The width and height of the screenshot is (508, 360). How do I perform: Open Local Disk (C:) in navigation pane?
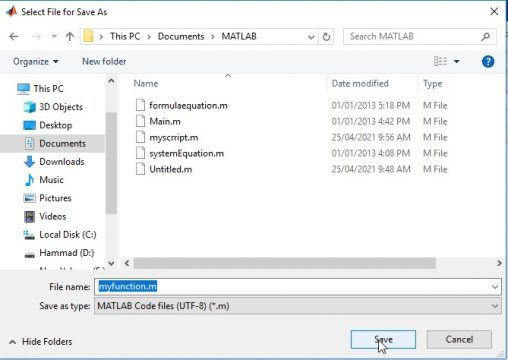[68, 235]
